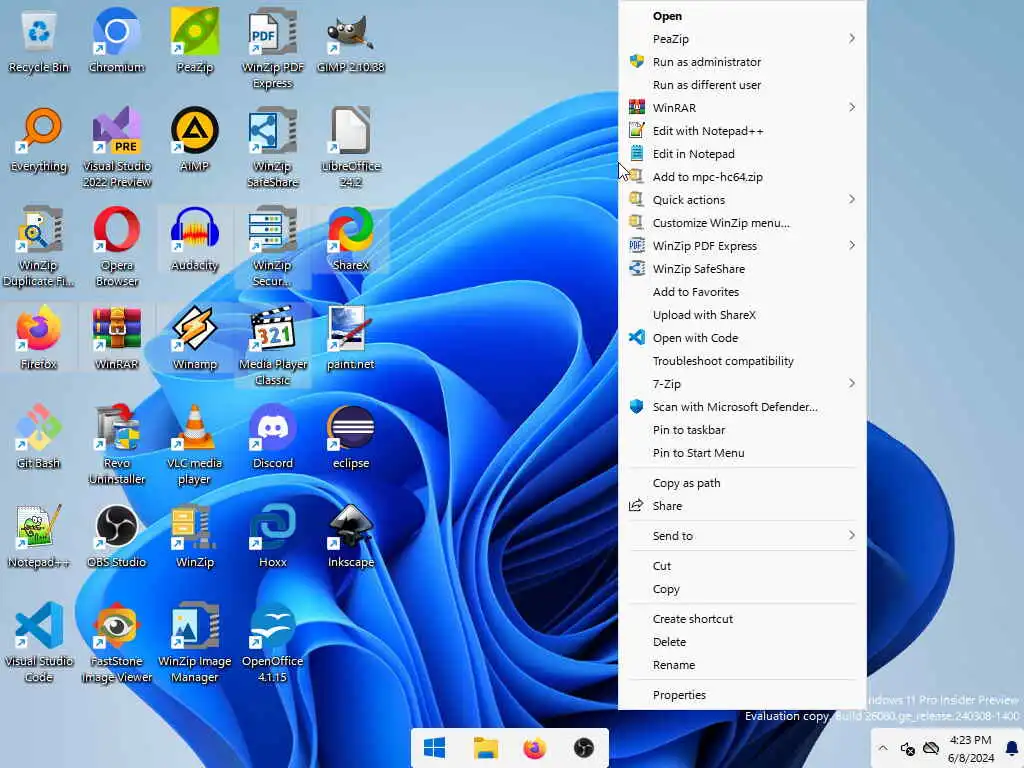
Task: Select the AIMP desktop shortcut
Action: pos(195,140)
